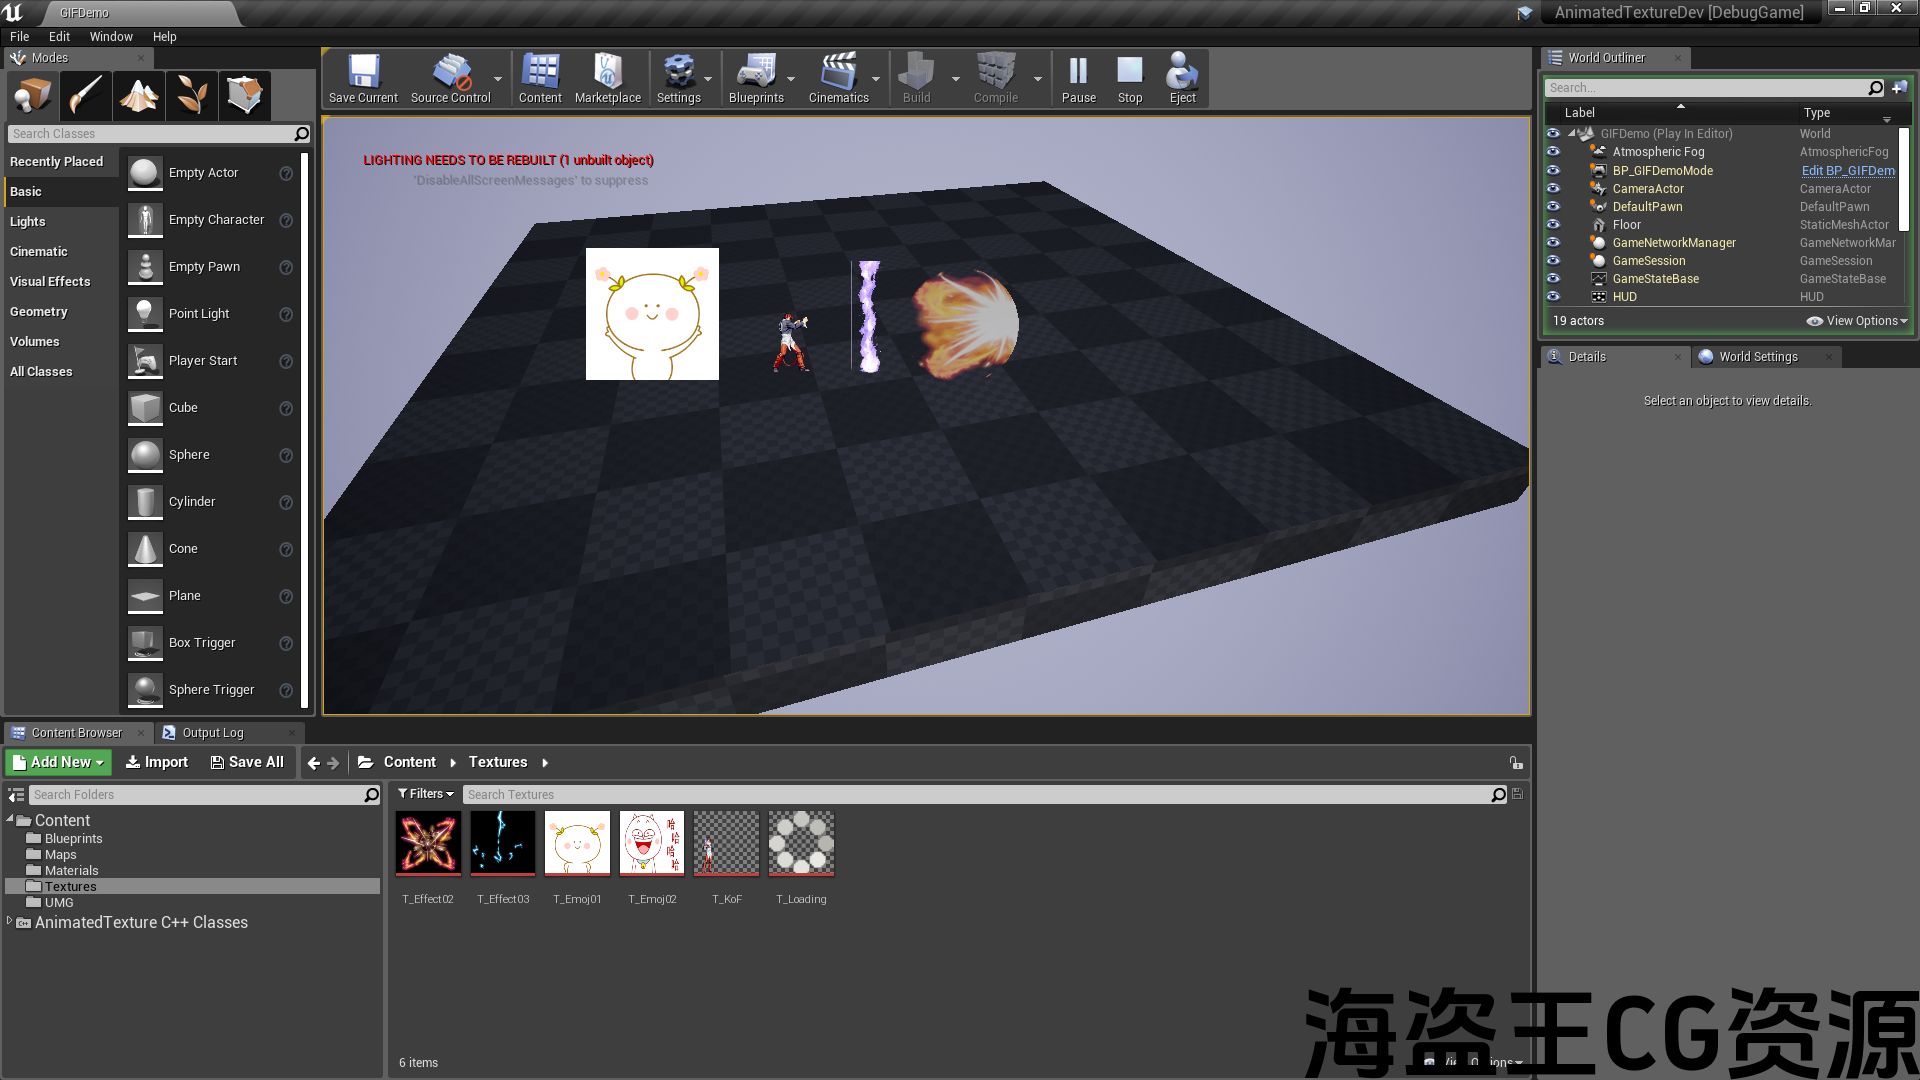Open the Filters dropdown in Content Browser
This screenshot has width=1920, height=1080.
[426, 794]
